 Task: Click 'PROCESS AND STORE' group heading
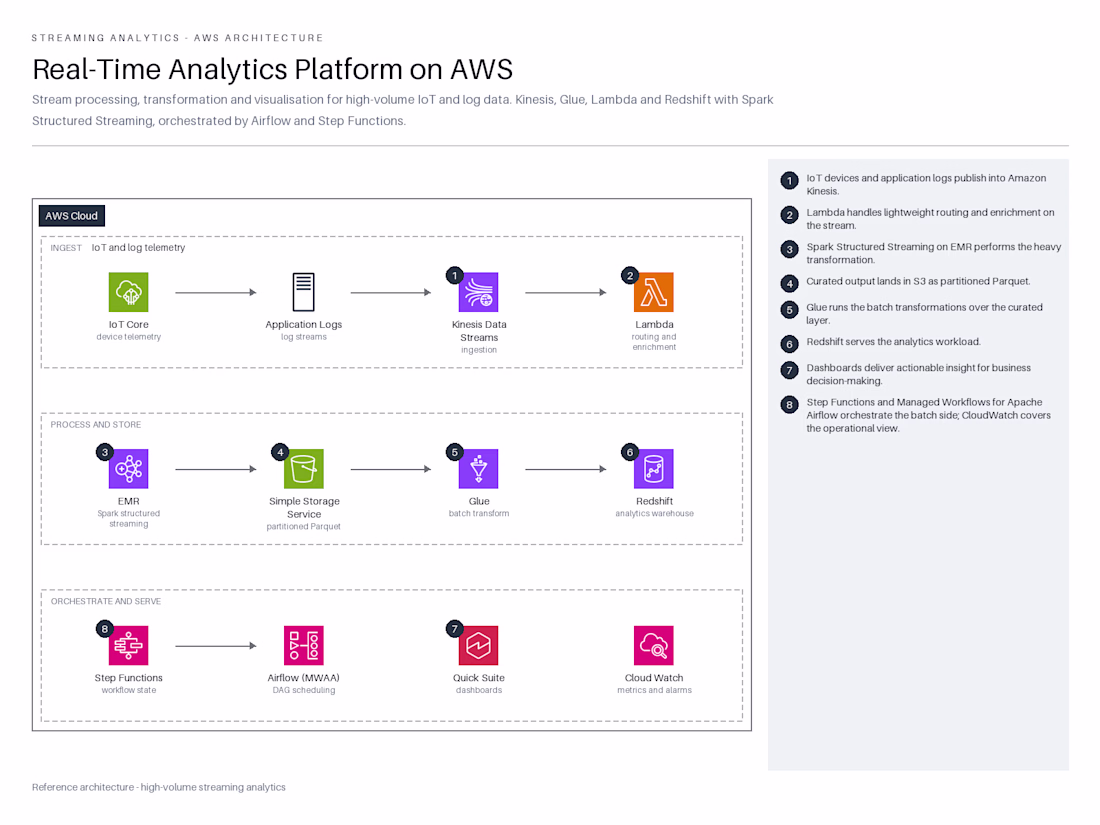[95, 425]
